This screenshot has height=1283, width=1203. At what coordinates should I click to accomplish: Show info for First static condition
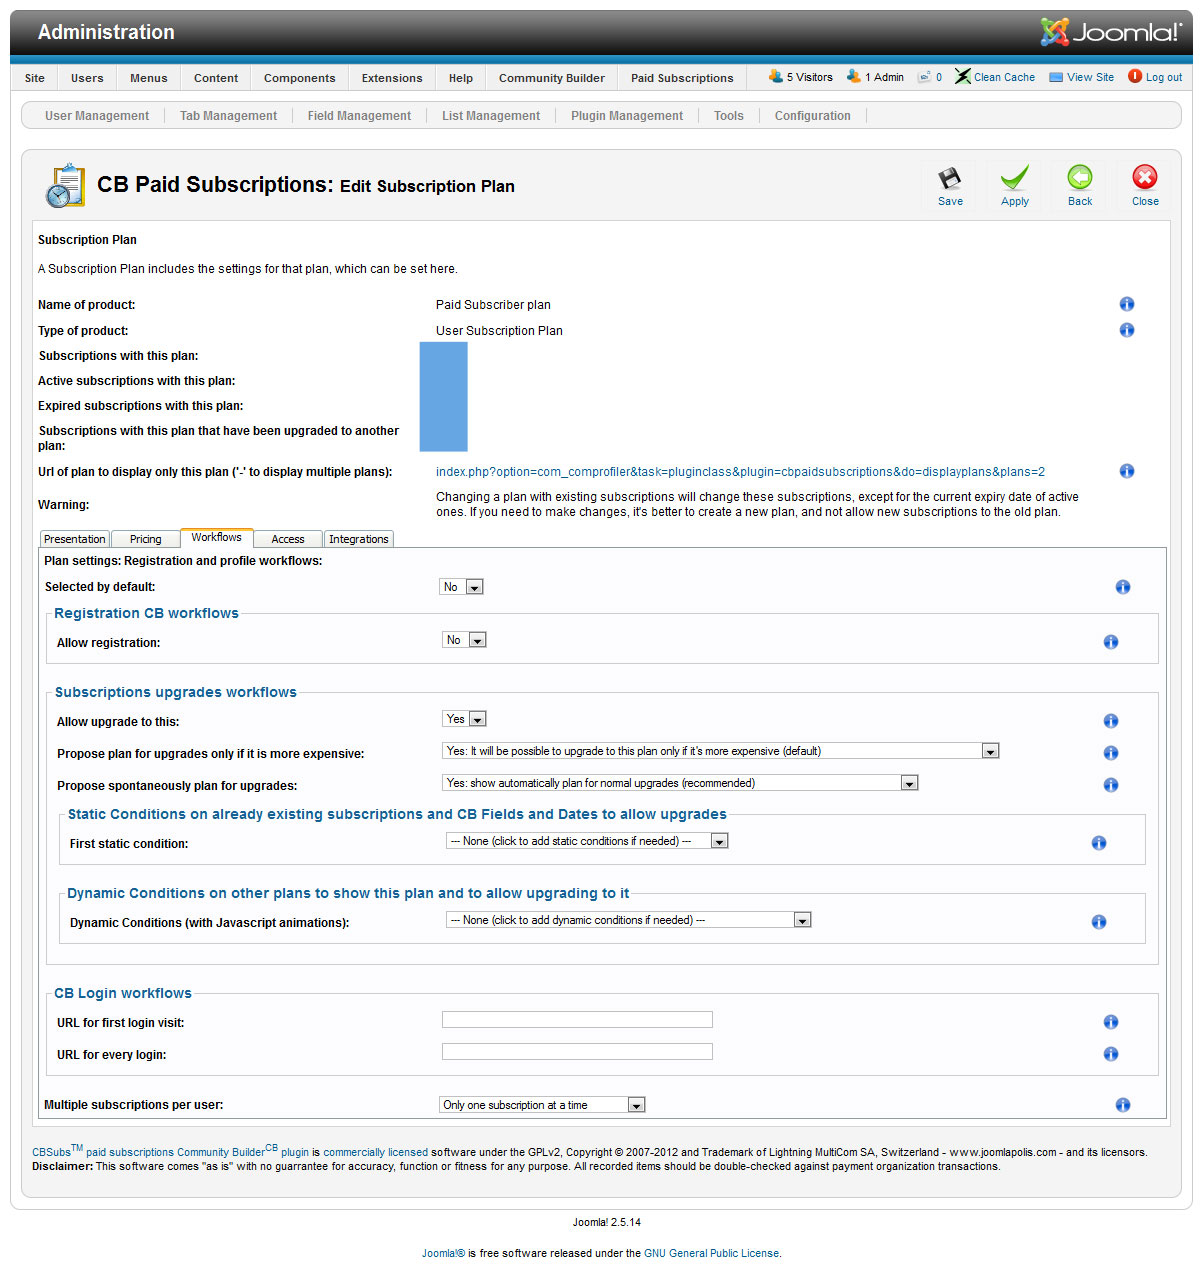click(1099, 843)
